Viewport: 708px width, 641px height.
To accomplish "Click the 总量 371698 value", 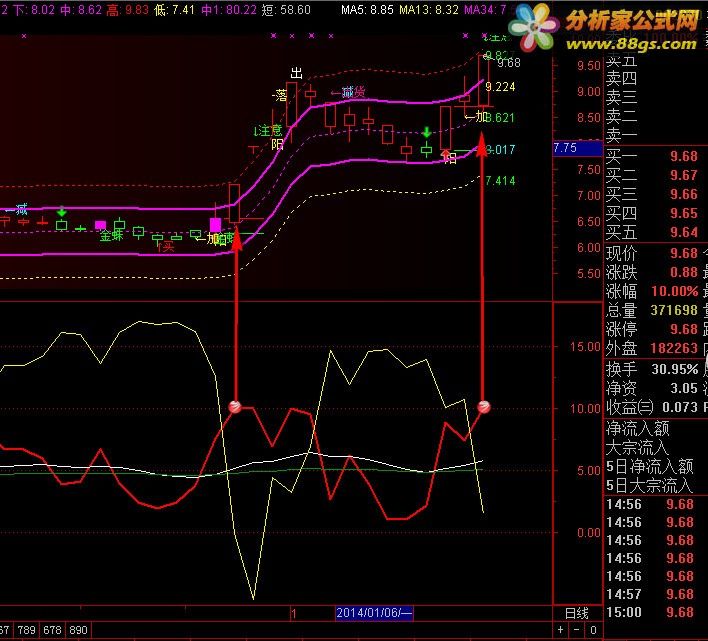I will click(x=674, y=310).
